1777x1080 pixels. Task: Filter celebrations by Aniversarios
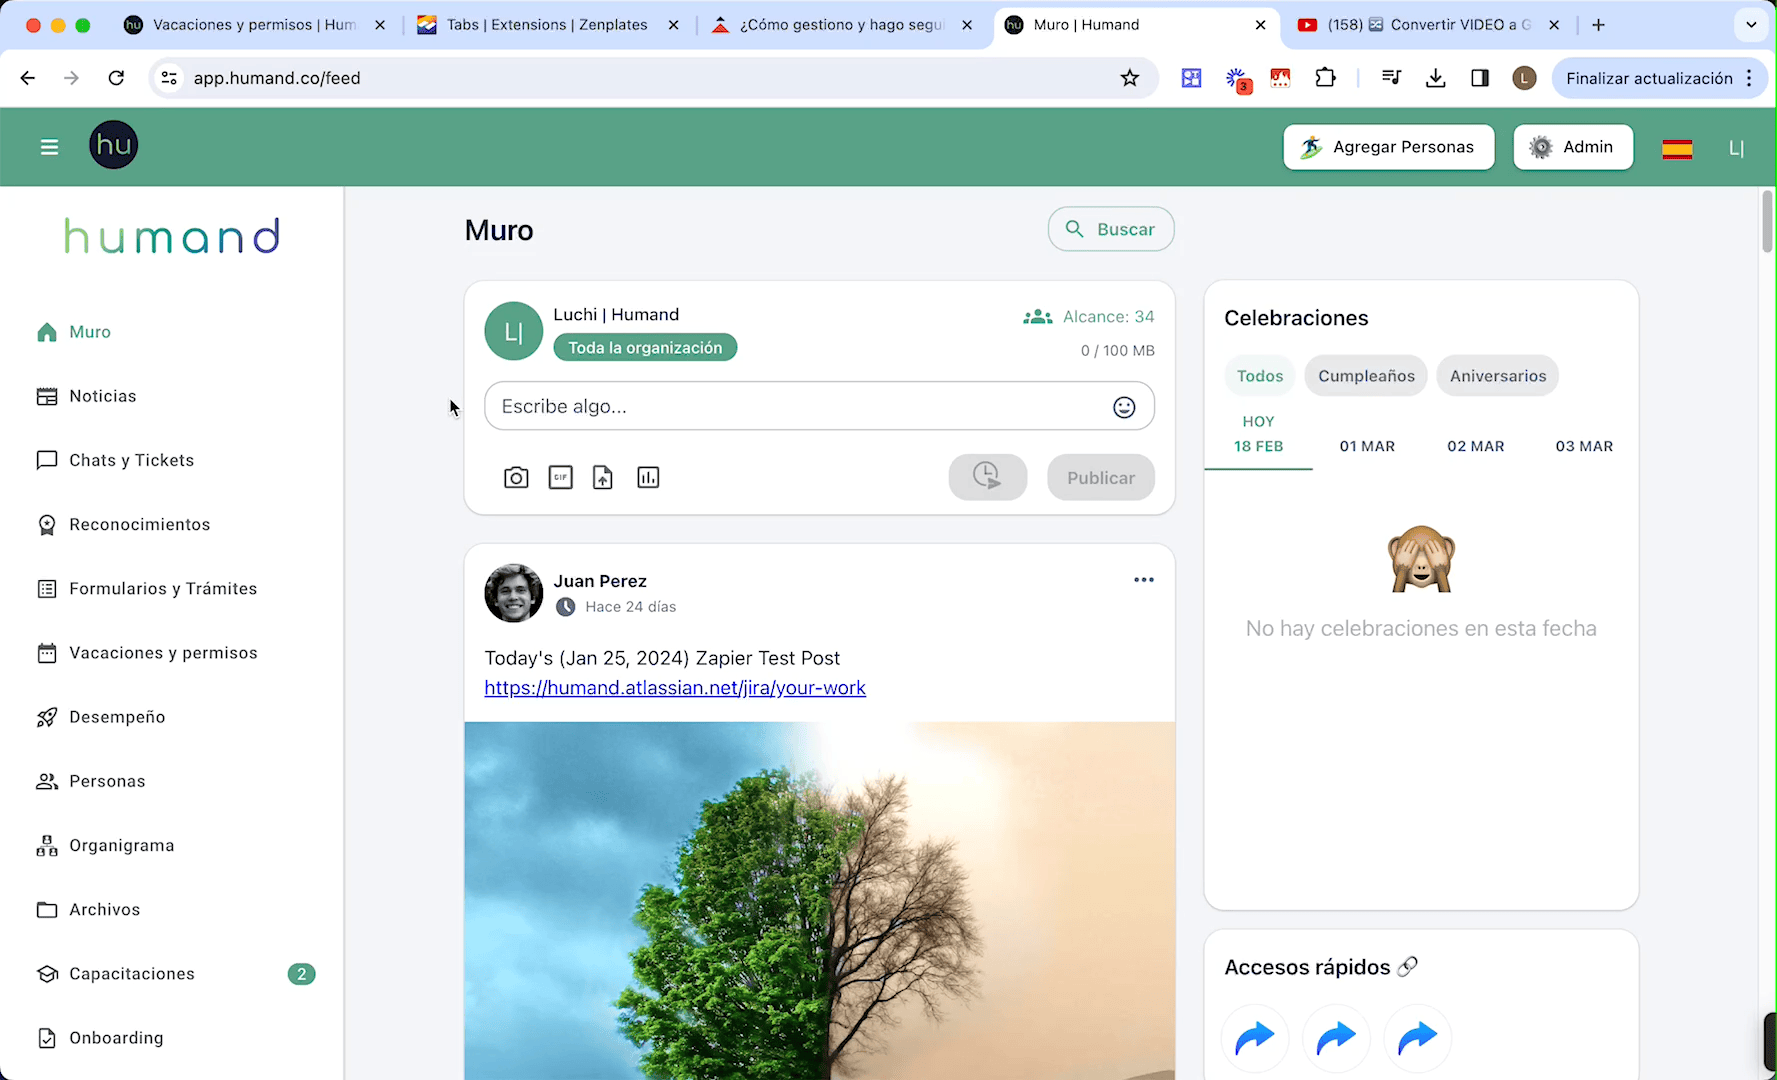[1497, 376]
